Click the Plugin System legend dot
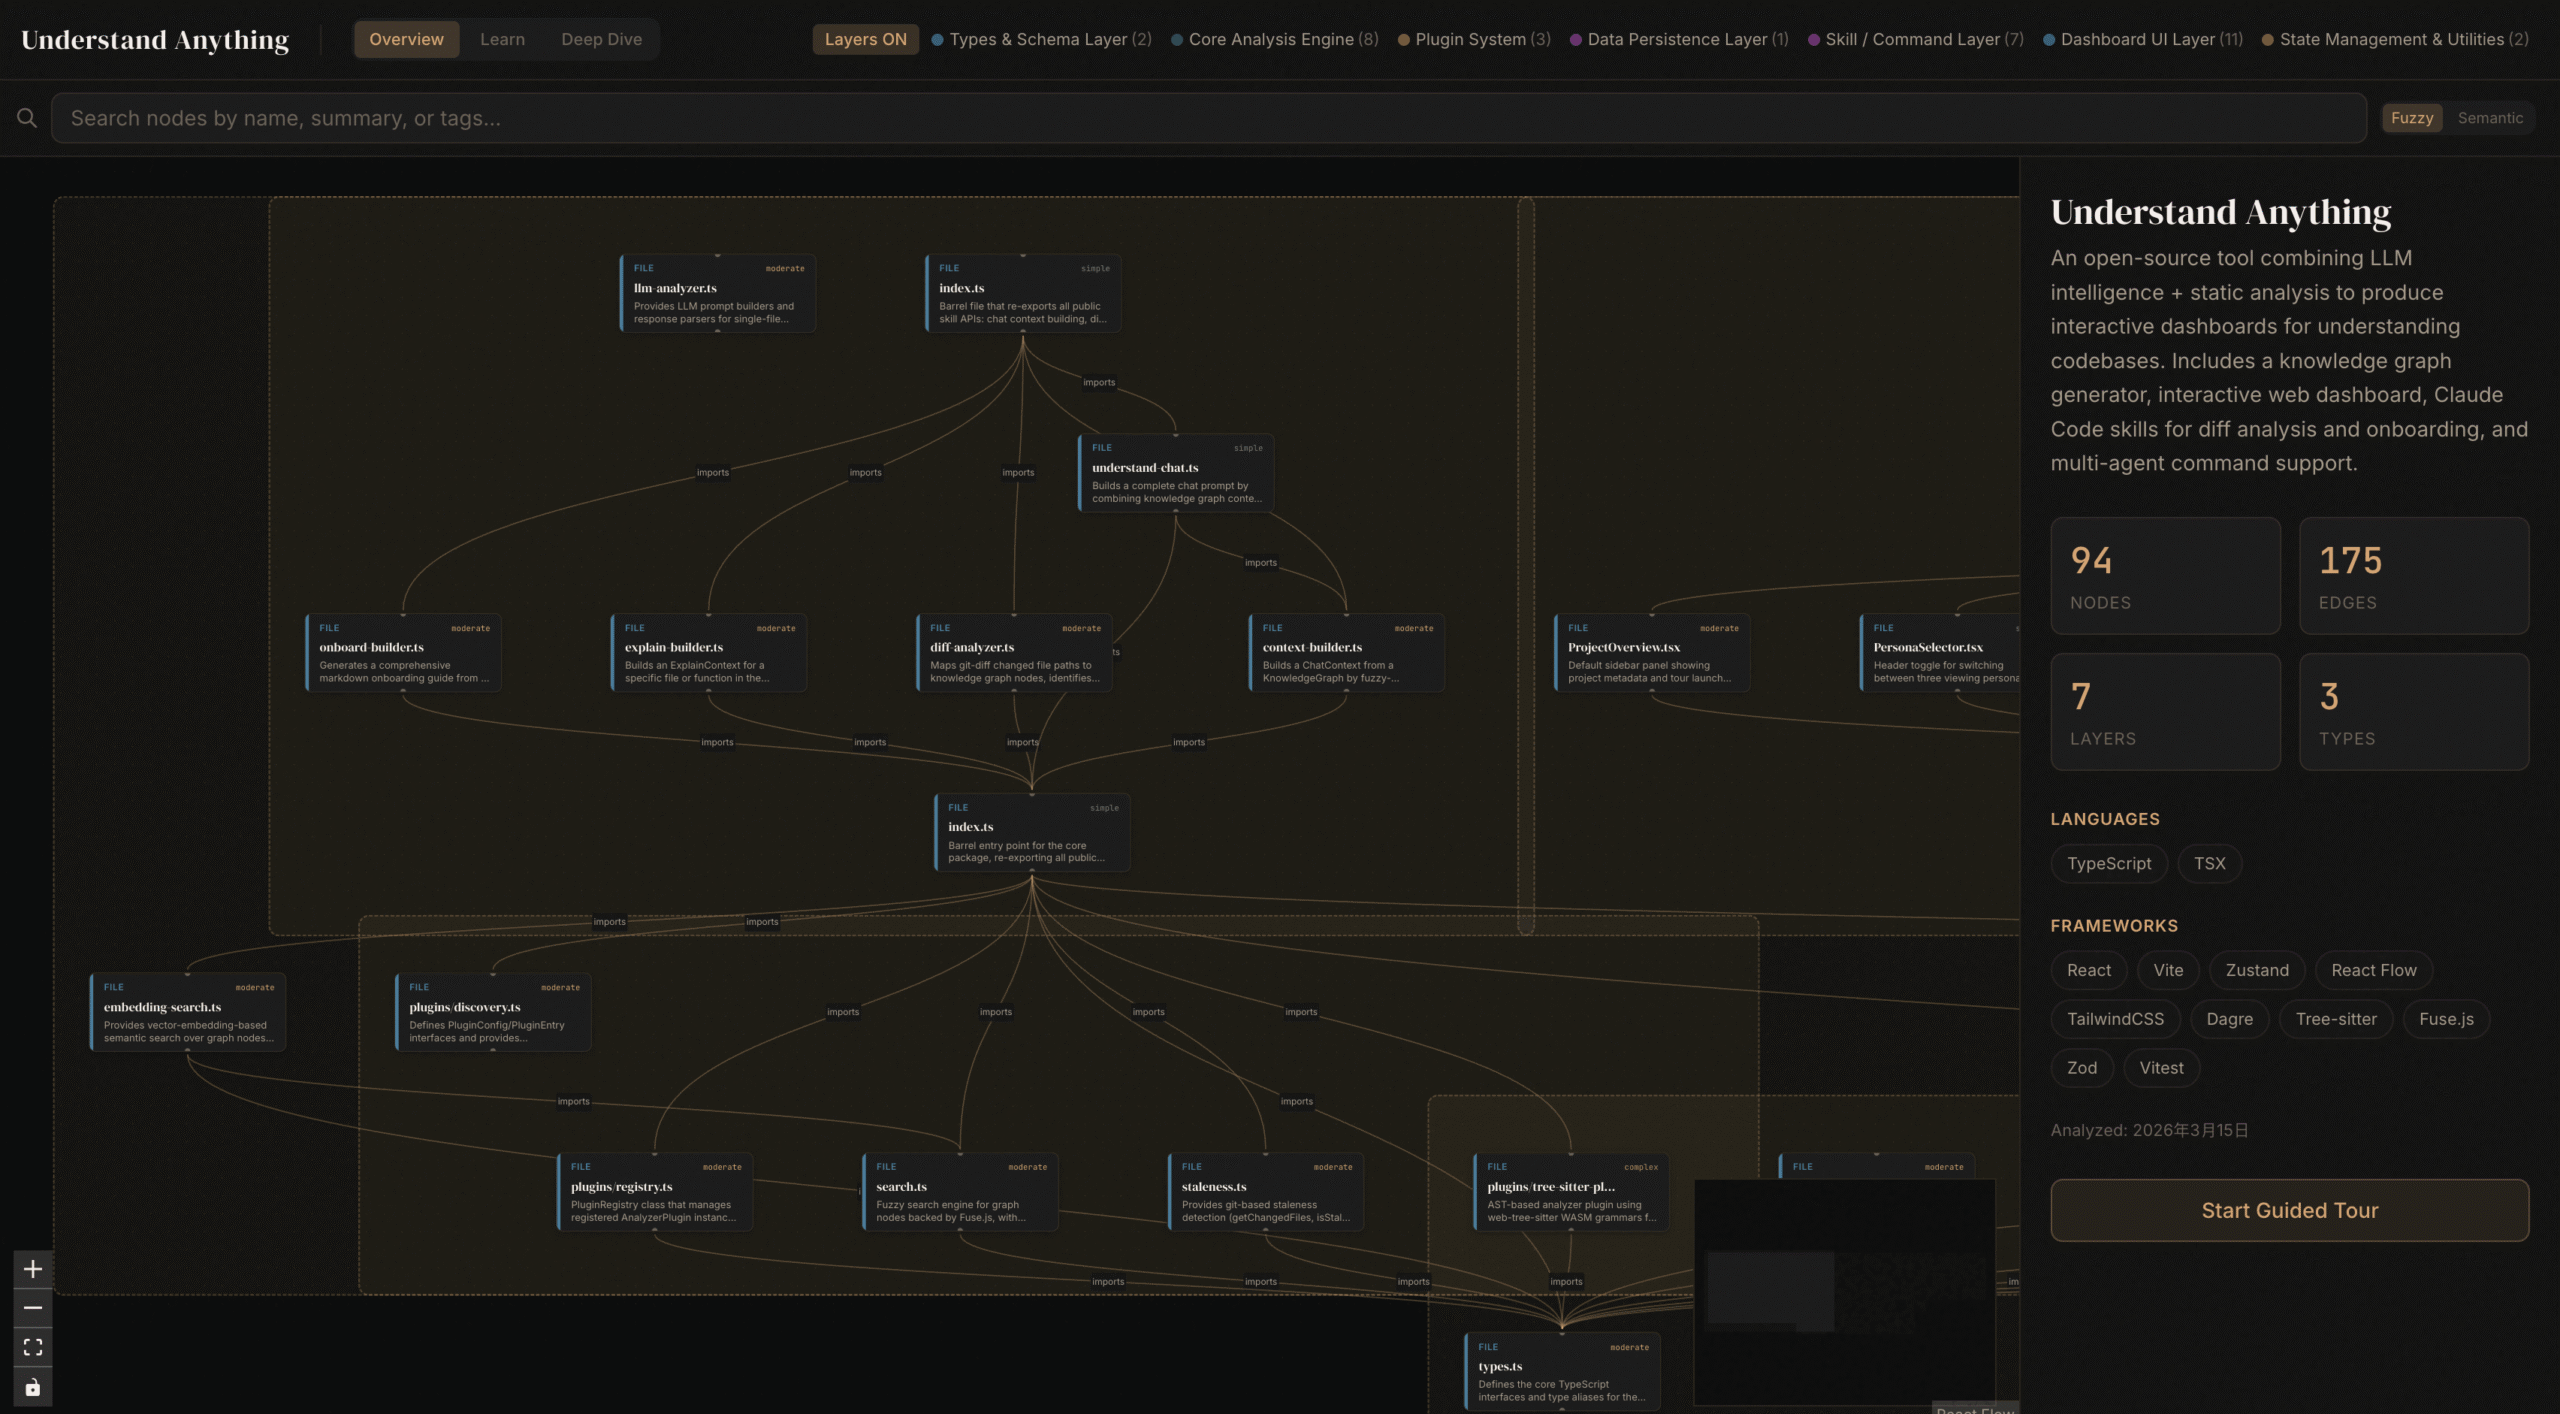Image resolution: width=2560 pixels, height=1414 pixels. [x=1404, y=39]
